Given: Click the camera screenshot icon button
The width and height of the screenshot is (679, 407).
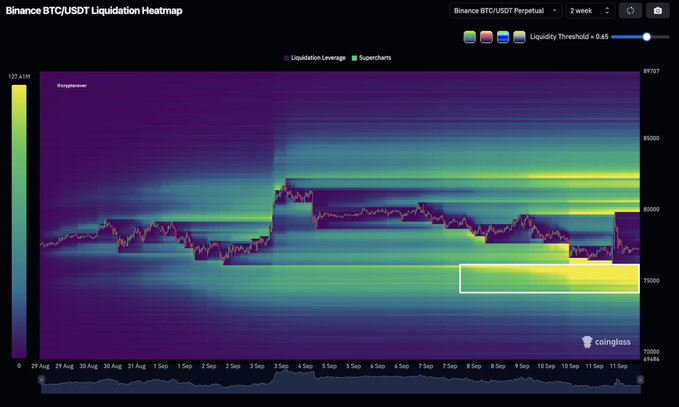Looking at the screenshot, I should tap(658, 11).
